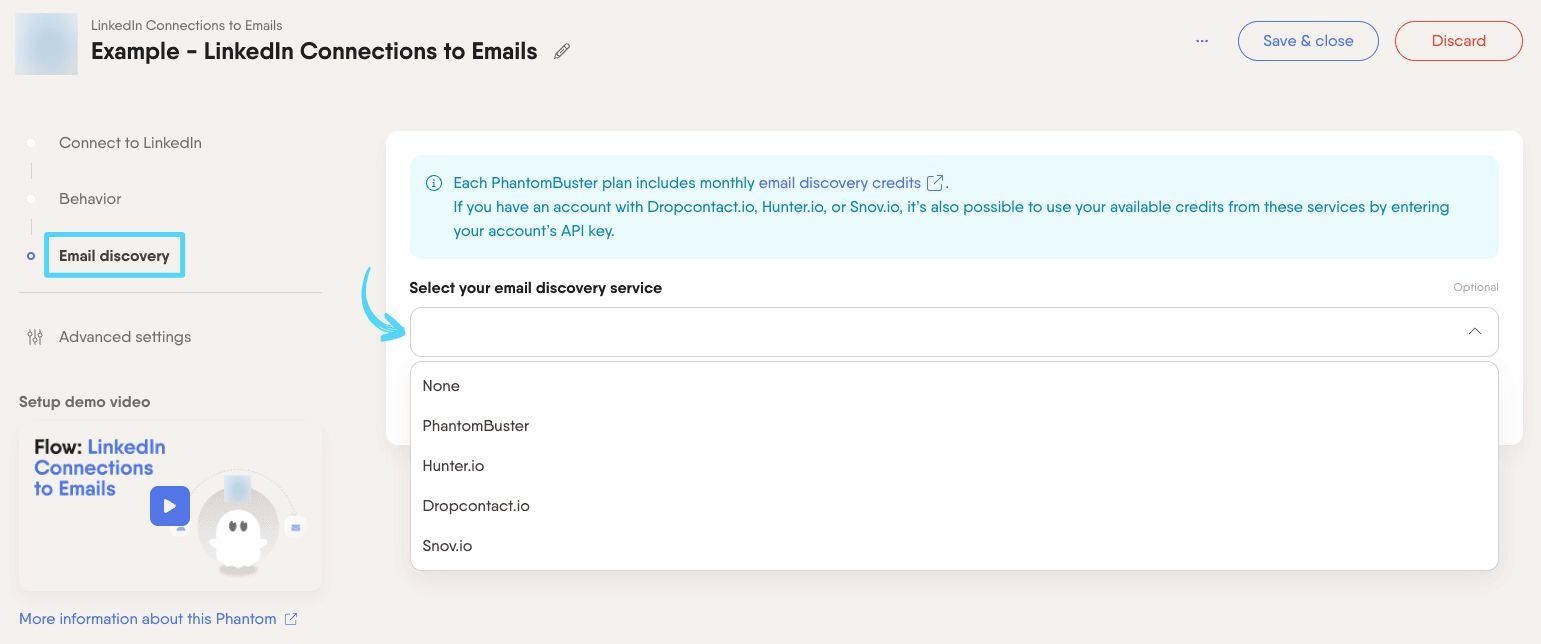Click the blurred Phantom logo thumbnail
Screen dimensions: 1541x644
46,44
